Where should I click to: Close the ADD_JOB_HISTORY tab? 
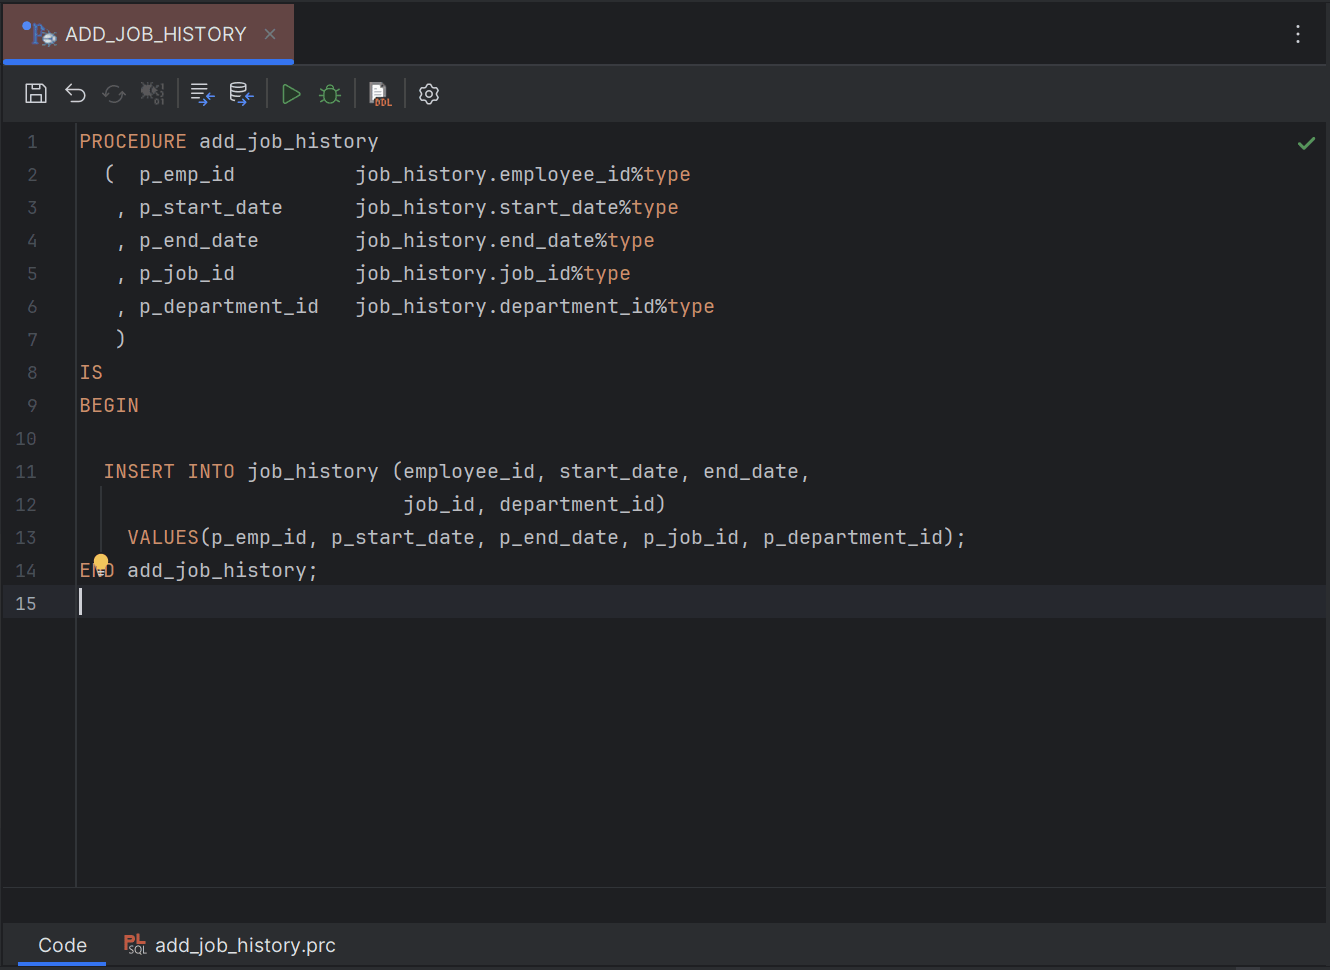pos(269,33)
